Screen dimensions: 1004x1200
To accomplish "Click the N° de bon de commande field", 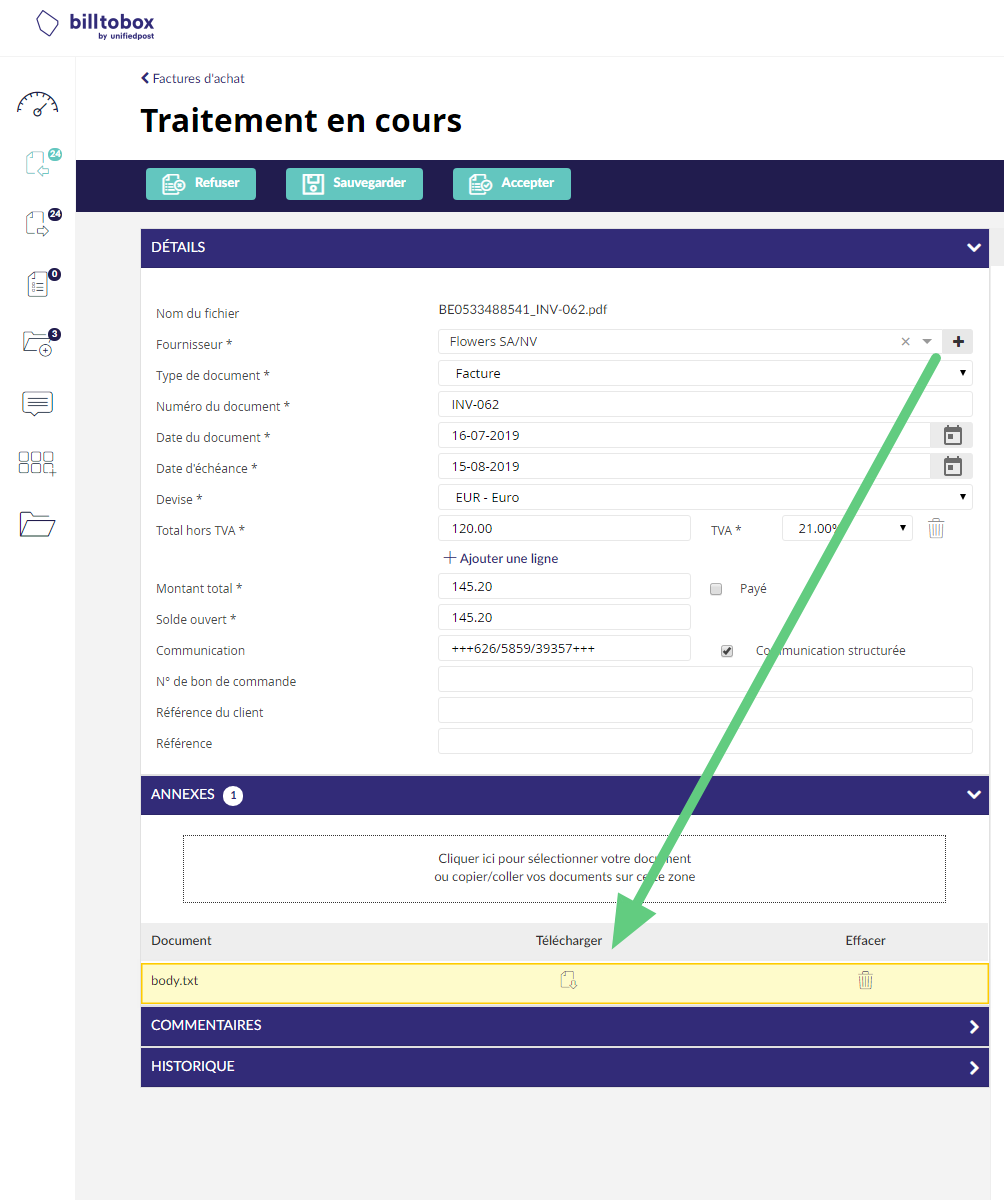I will (x=705, y=679).
